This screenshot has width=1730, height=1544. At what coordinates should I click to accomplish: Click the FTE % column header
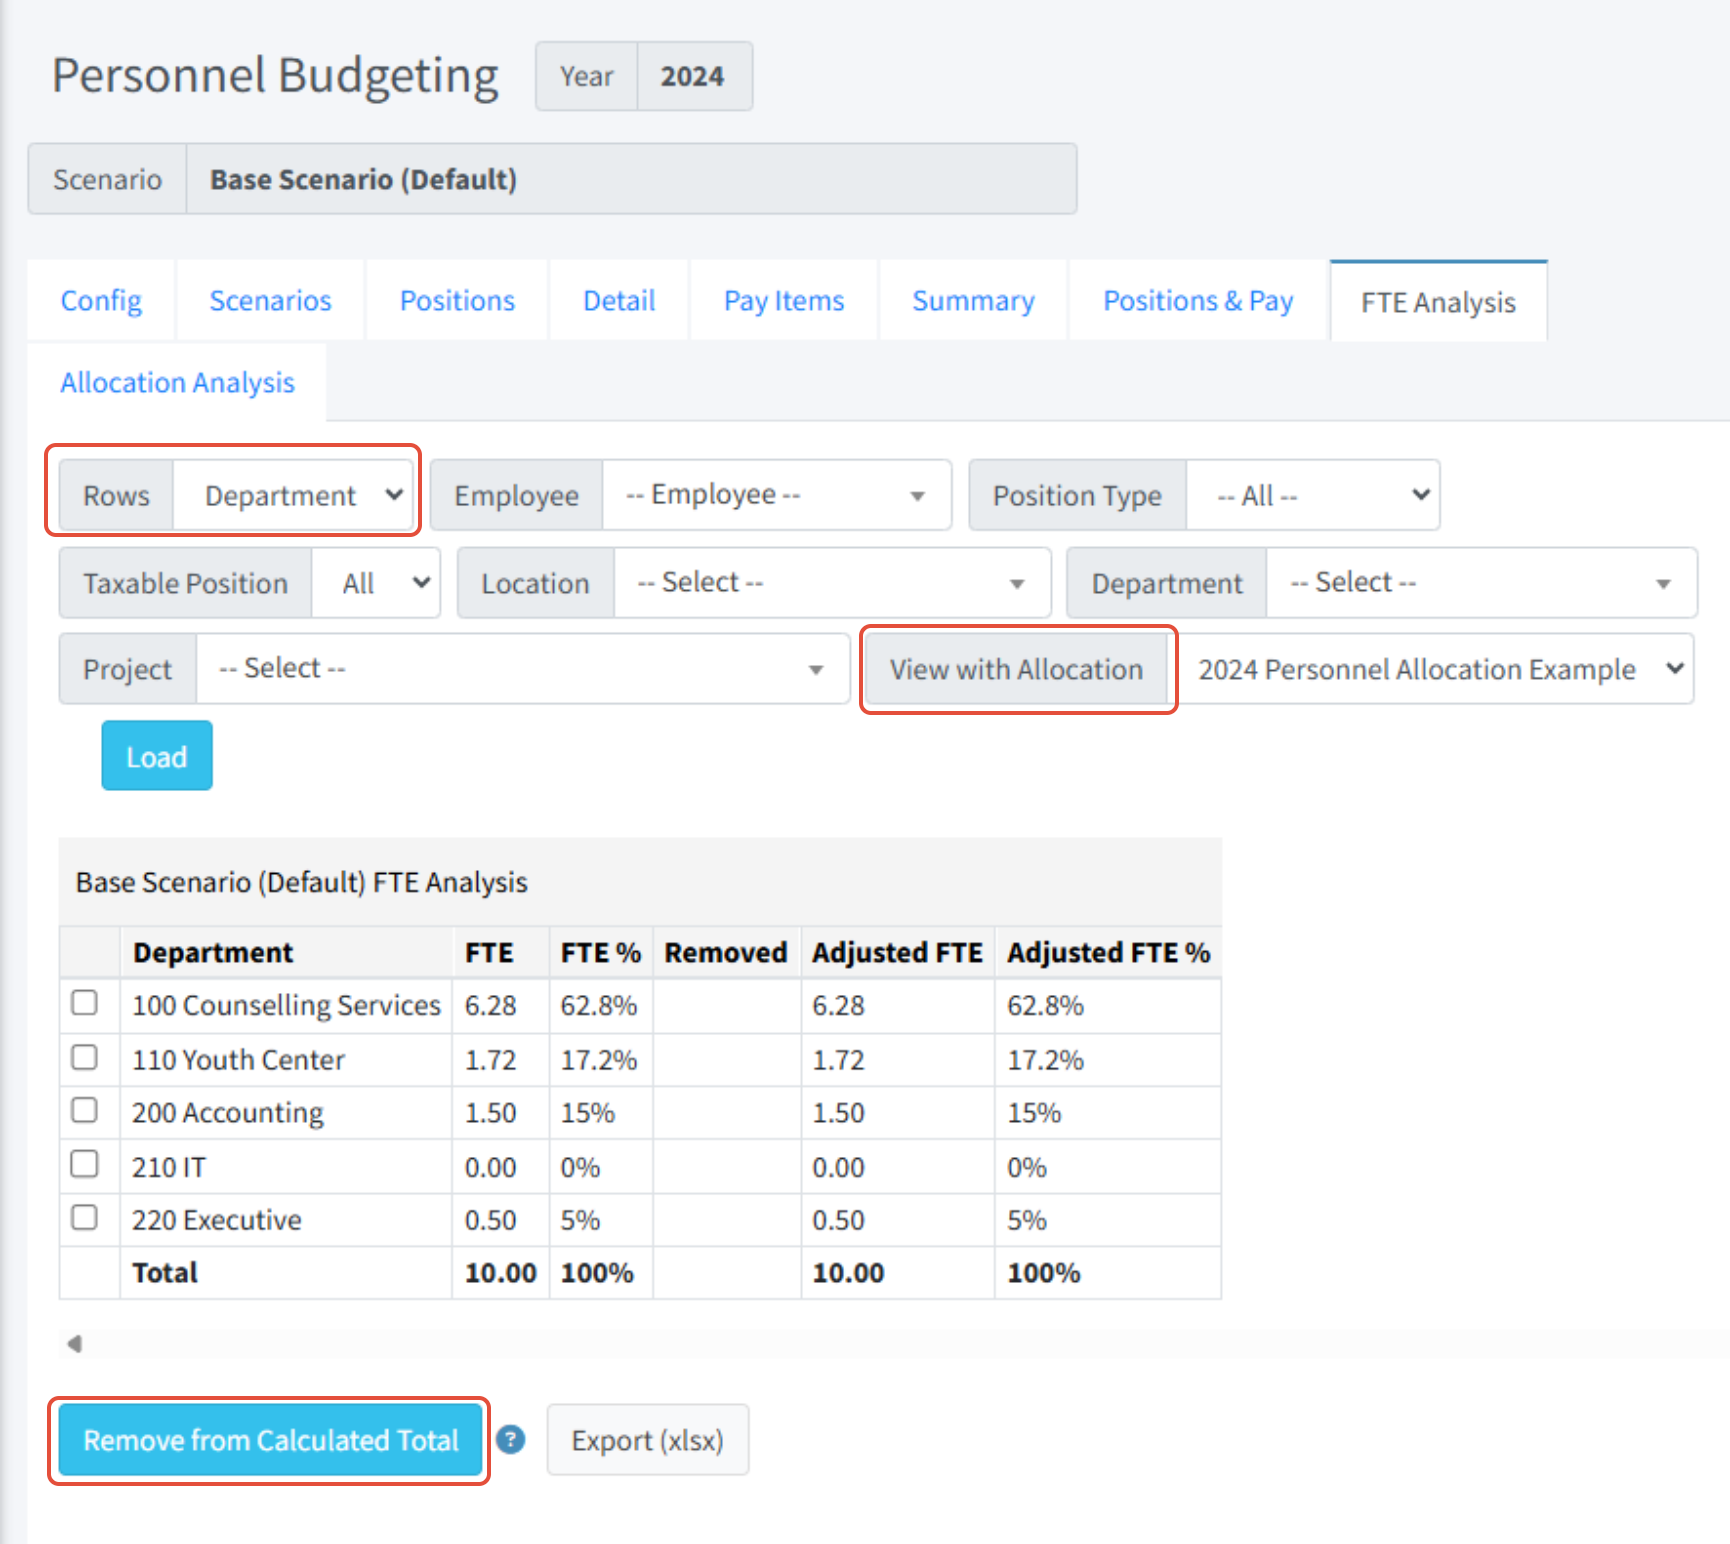[600, 952]
